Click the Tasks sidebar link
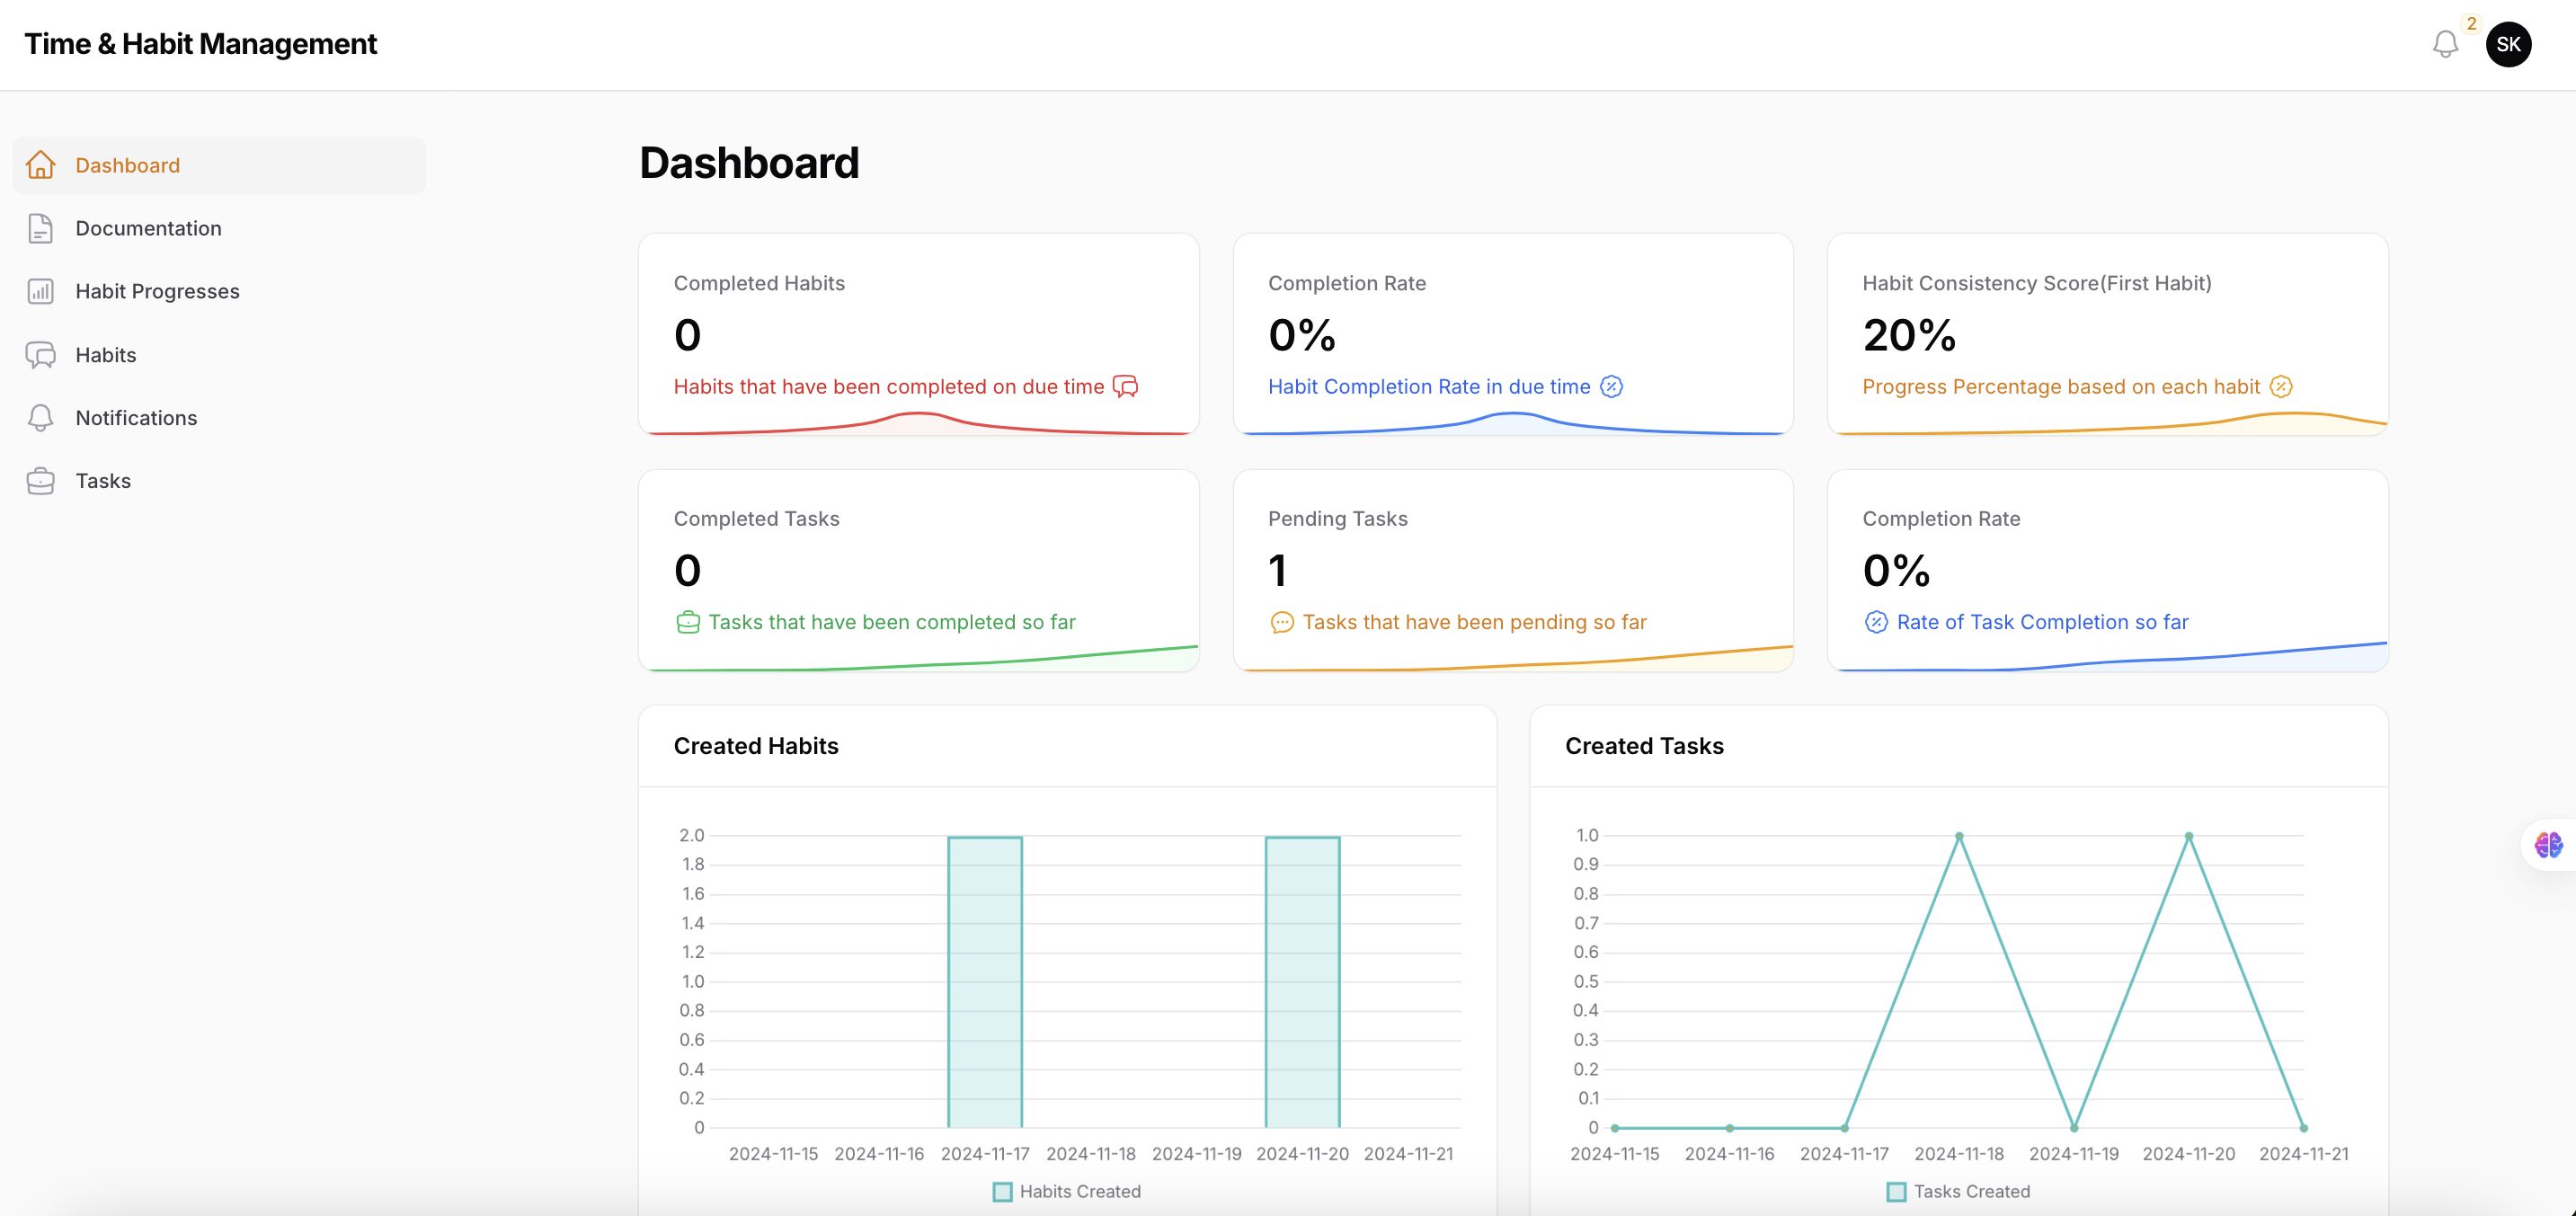Image resolution: width=2576 pixels, height=1216 pixels. 103,481
